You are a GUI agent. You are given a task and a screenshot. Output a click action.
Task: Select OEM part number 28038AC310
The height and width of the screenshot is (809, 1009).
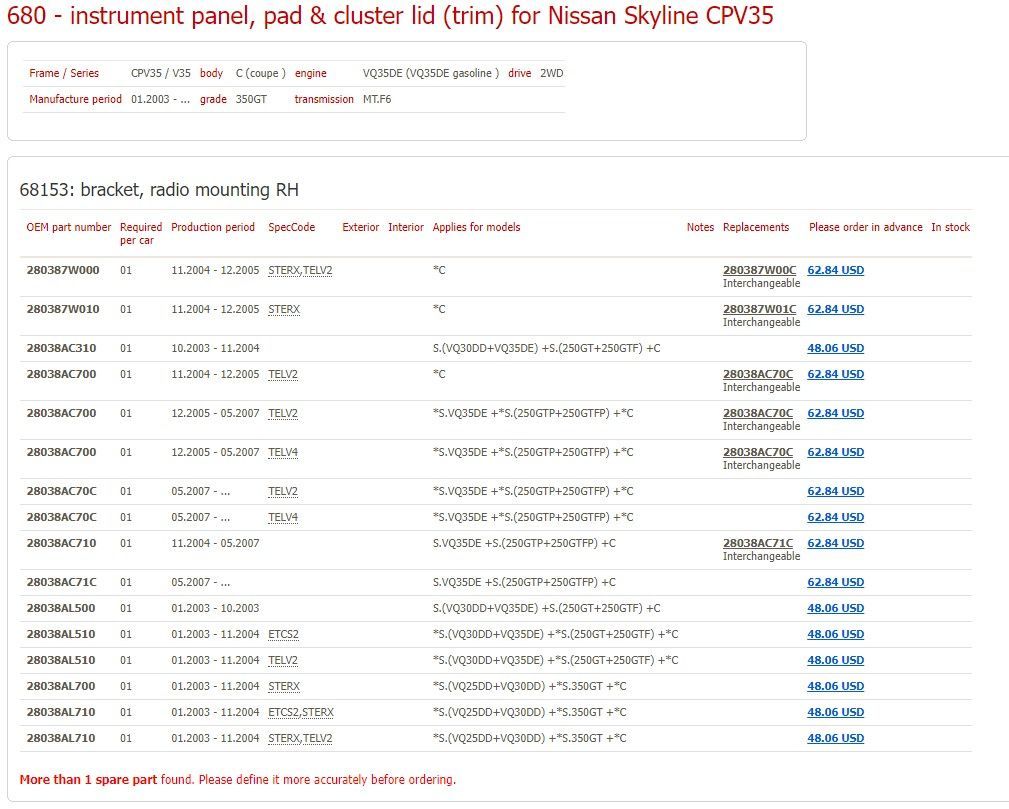coord(62,348)
